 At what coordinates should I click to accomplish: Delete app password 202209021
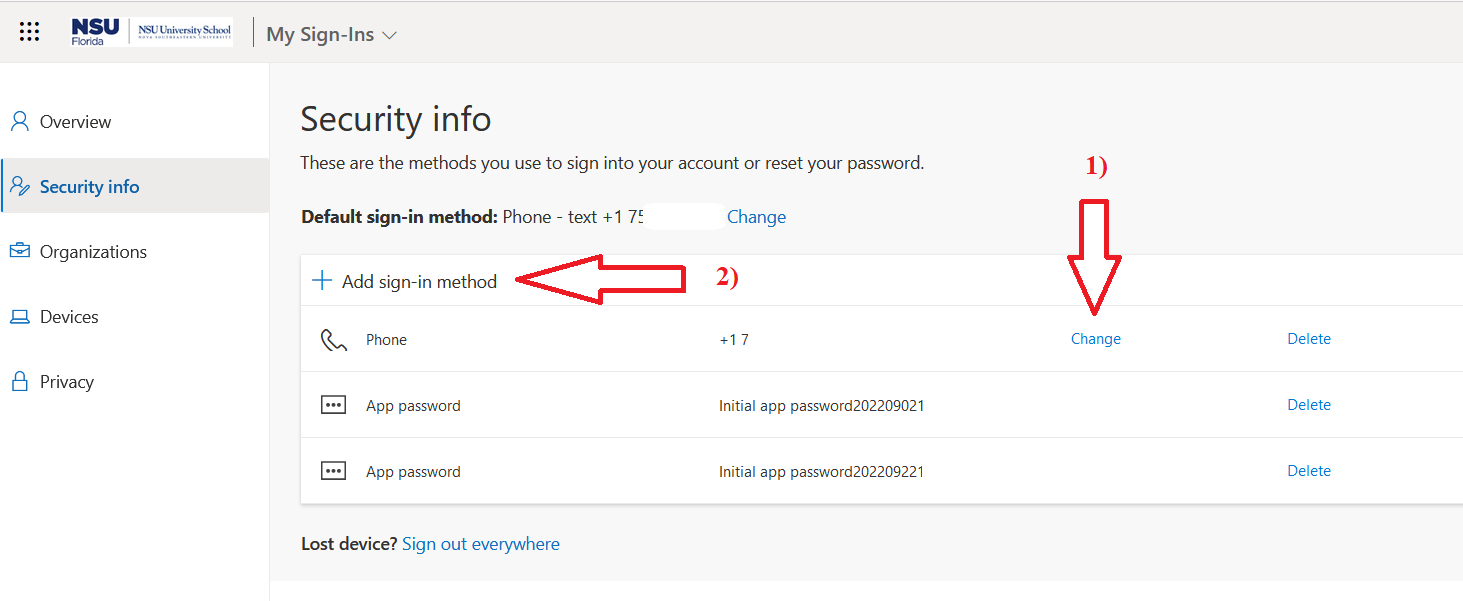click(1308, 404)
